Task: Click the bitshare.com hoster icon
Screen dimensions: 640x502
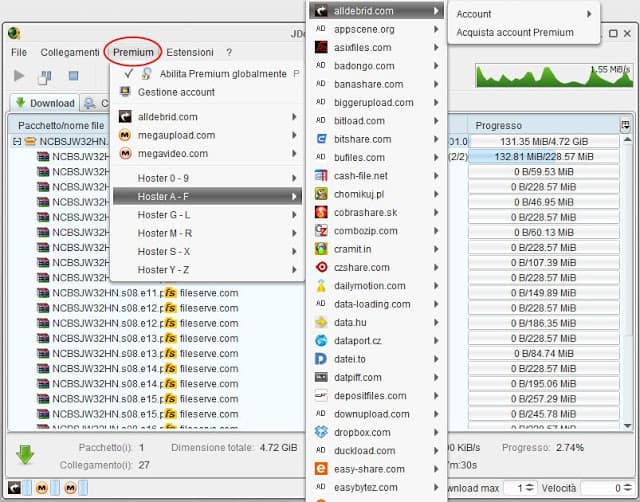Action: coord(321,139)
